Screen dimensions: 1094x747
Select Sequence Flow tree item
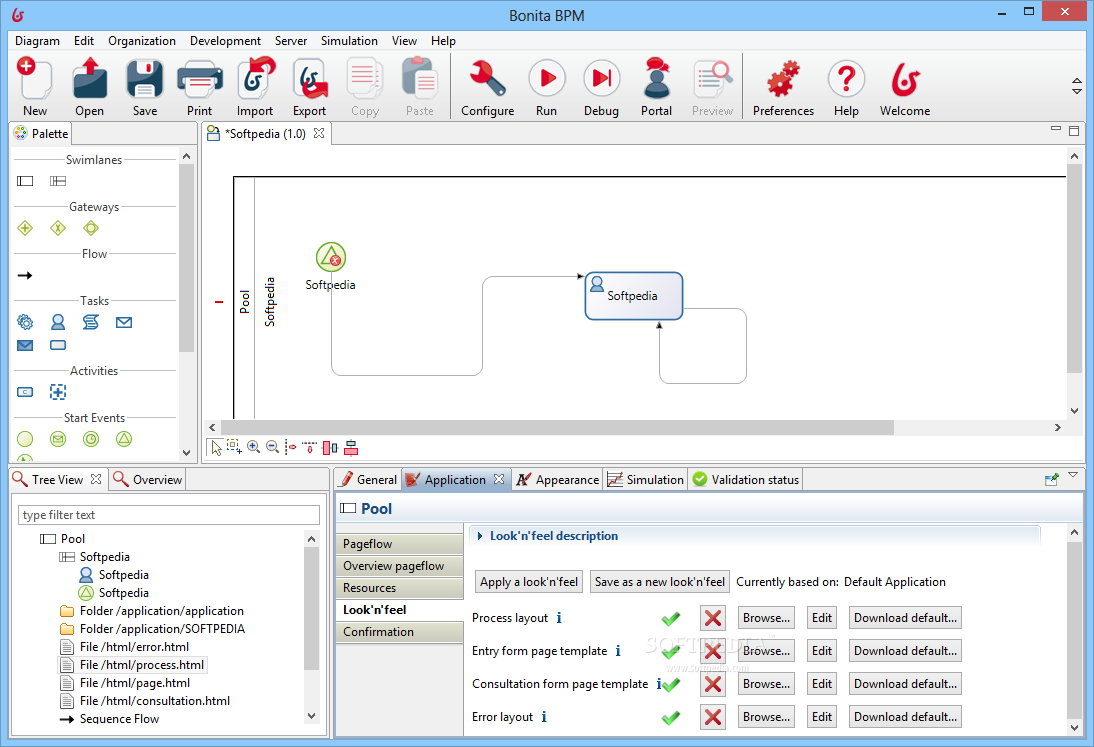(x=110, y=718)
